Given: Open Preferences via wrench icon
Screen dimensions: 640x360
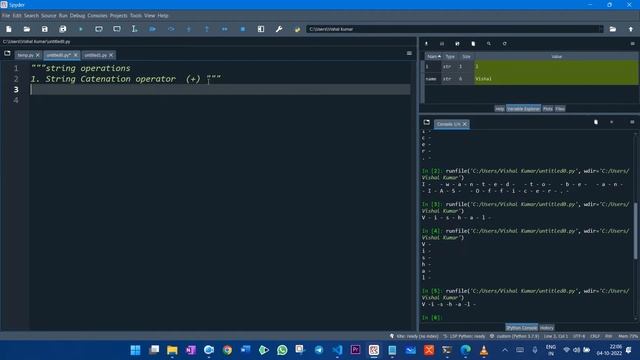Looking at the screenshot, I should click(x=279, y=29).
